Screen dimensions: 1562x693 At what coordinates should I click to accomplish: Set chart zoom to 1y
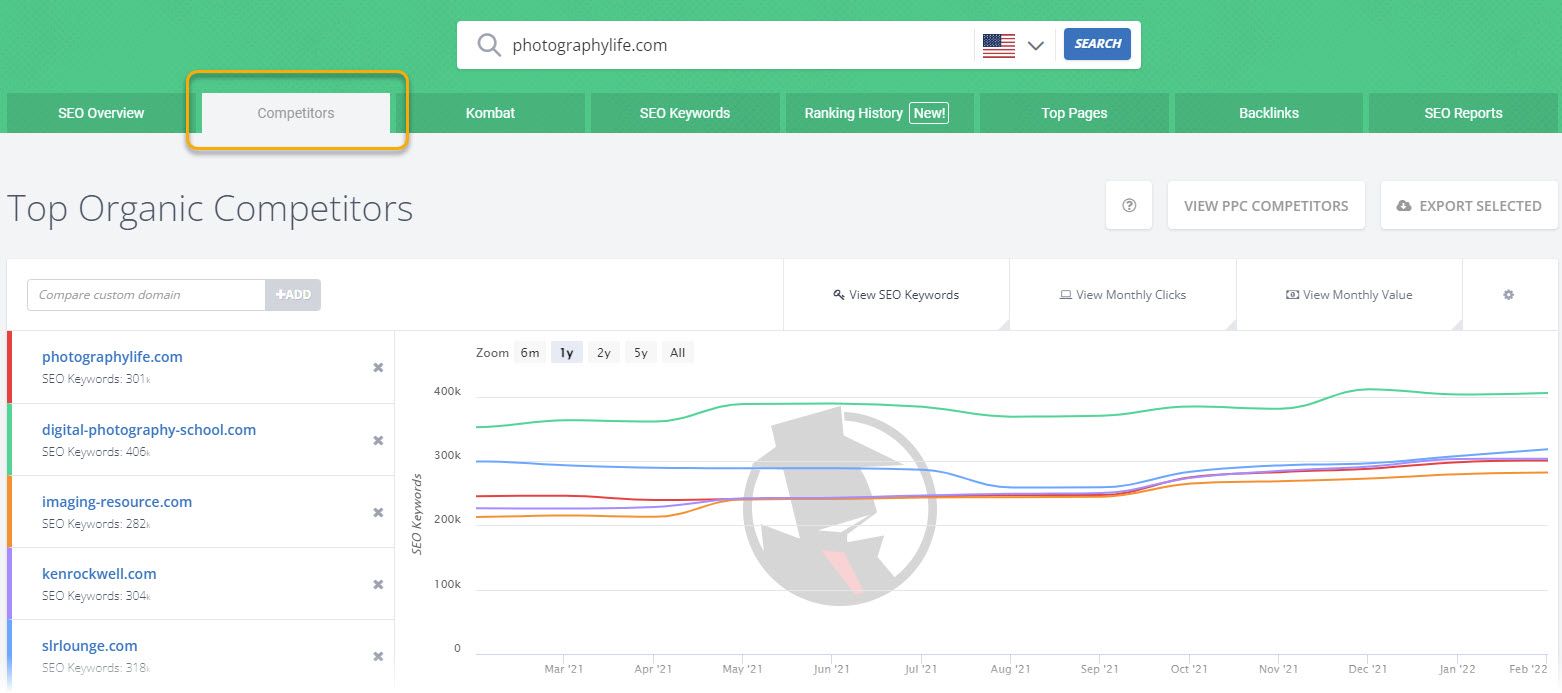click(566, 352)
